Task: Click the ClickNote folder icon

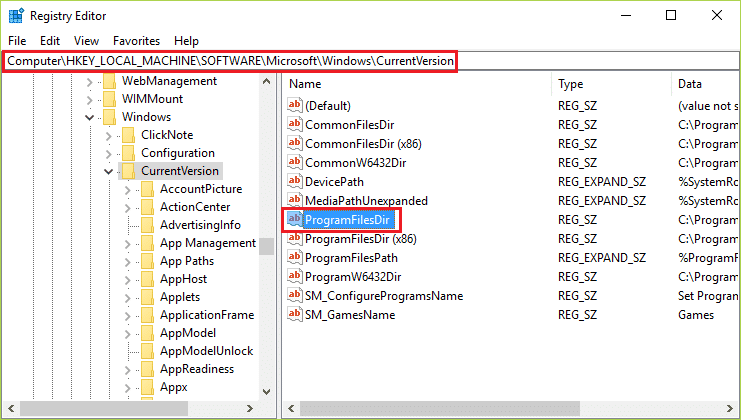Action: (129, 135)
